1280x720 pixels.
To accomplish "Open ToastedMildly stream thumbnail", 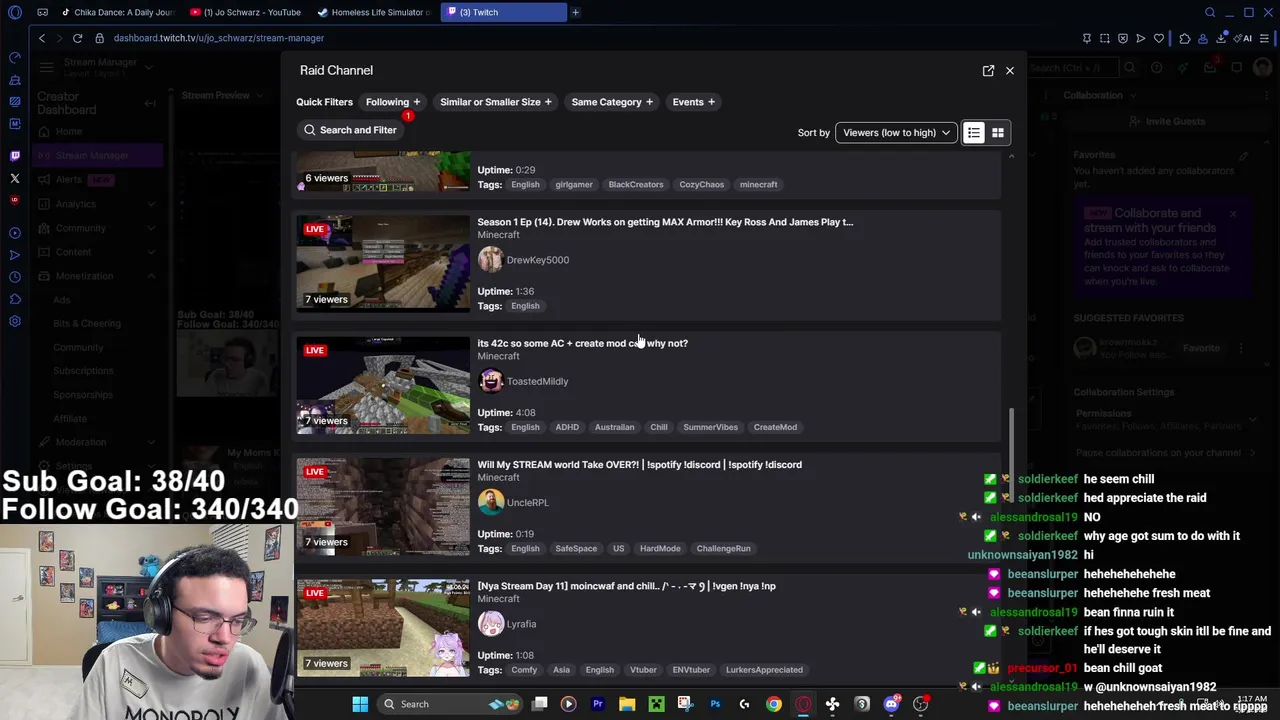I will tap(382, 385).
